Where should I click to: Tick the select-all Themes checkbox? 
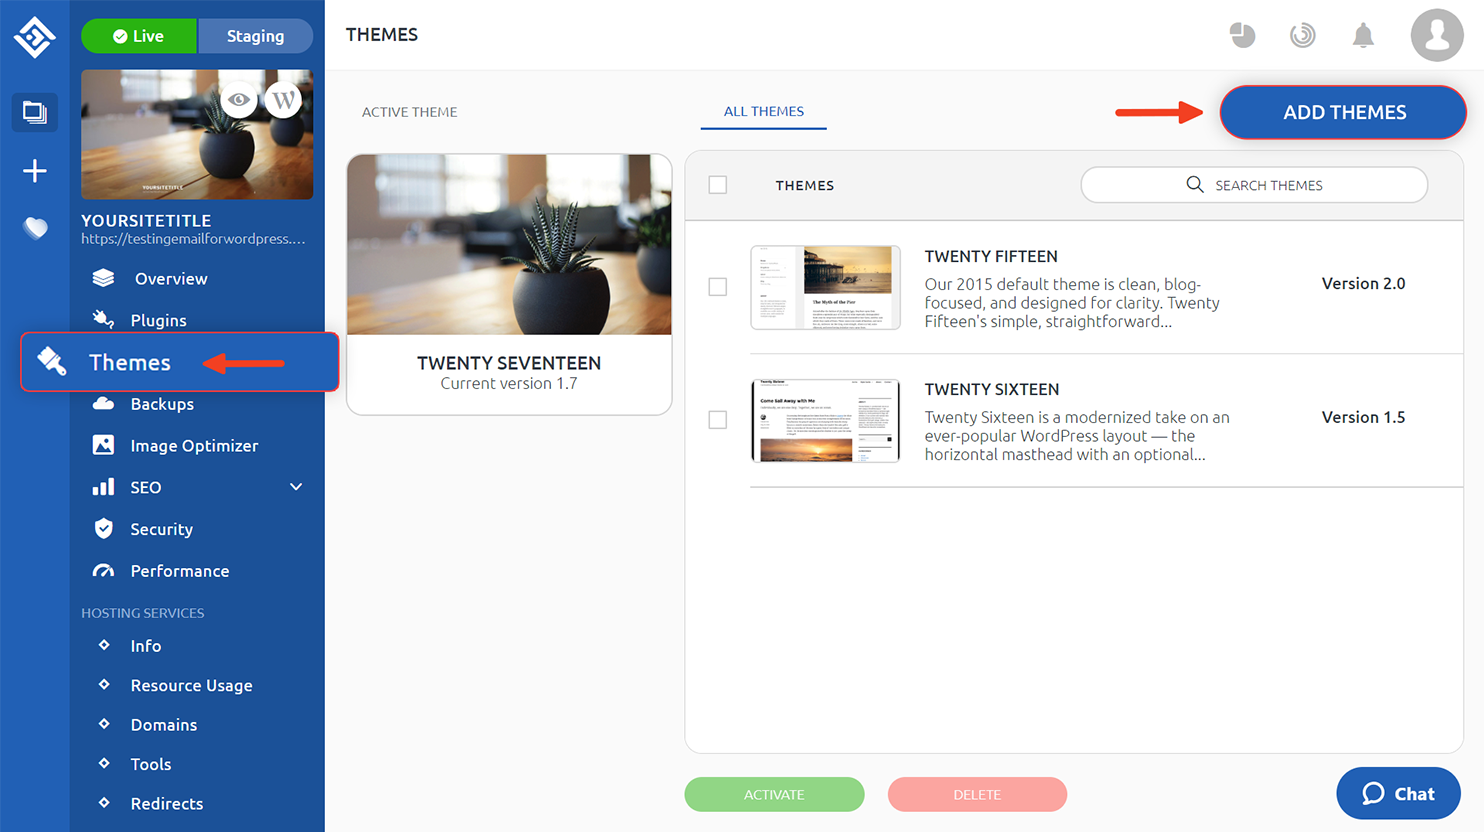click(717, 185)
